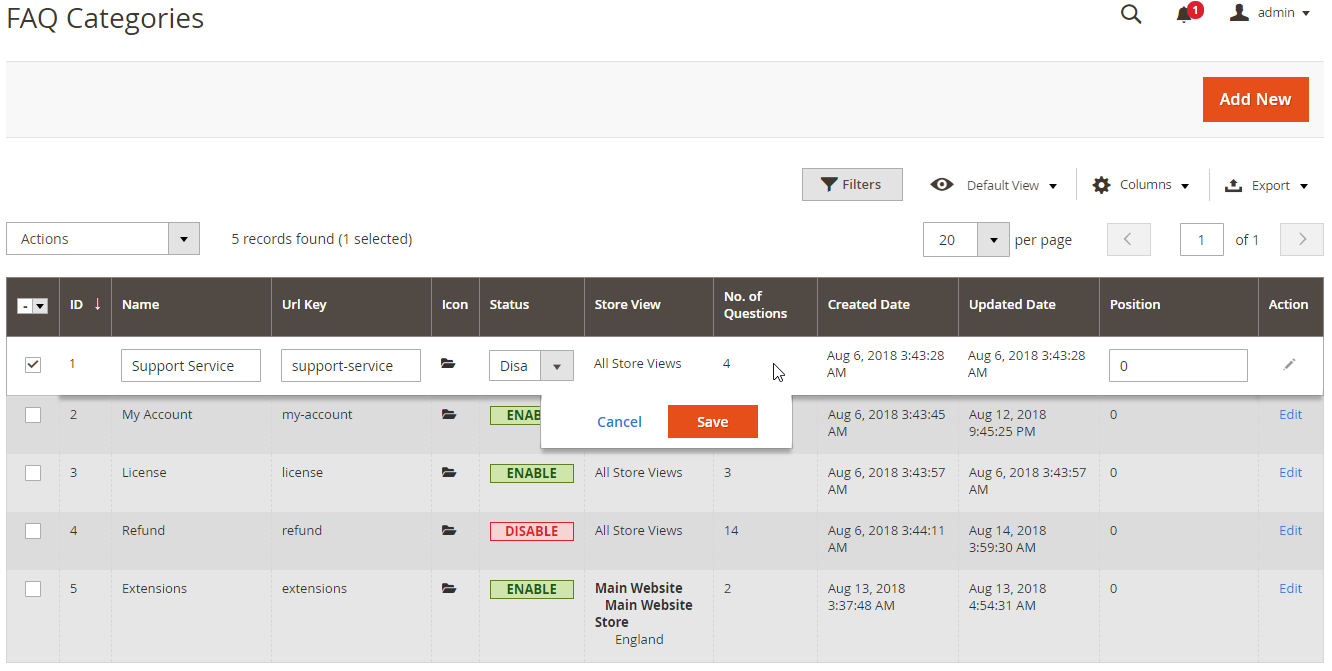This screenshot has width=1332, height=671.
Task: Cancel the inline row edit
Action: point(619,422)
